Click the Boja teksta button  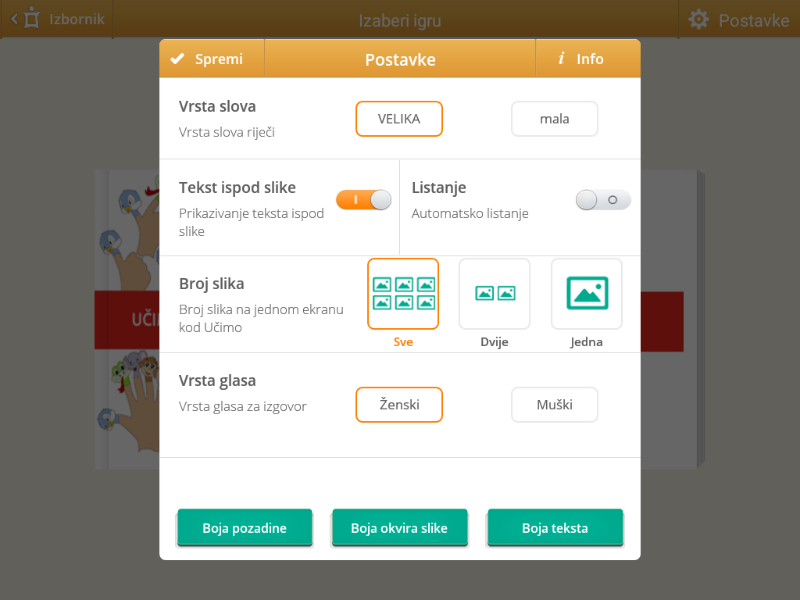(x=555, y=528)
